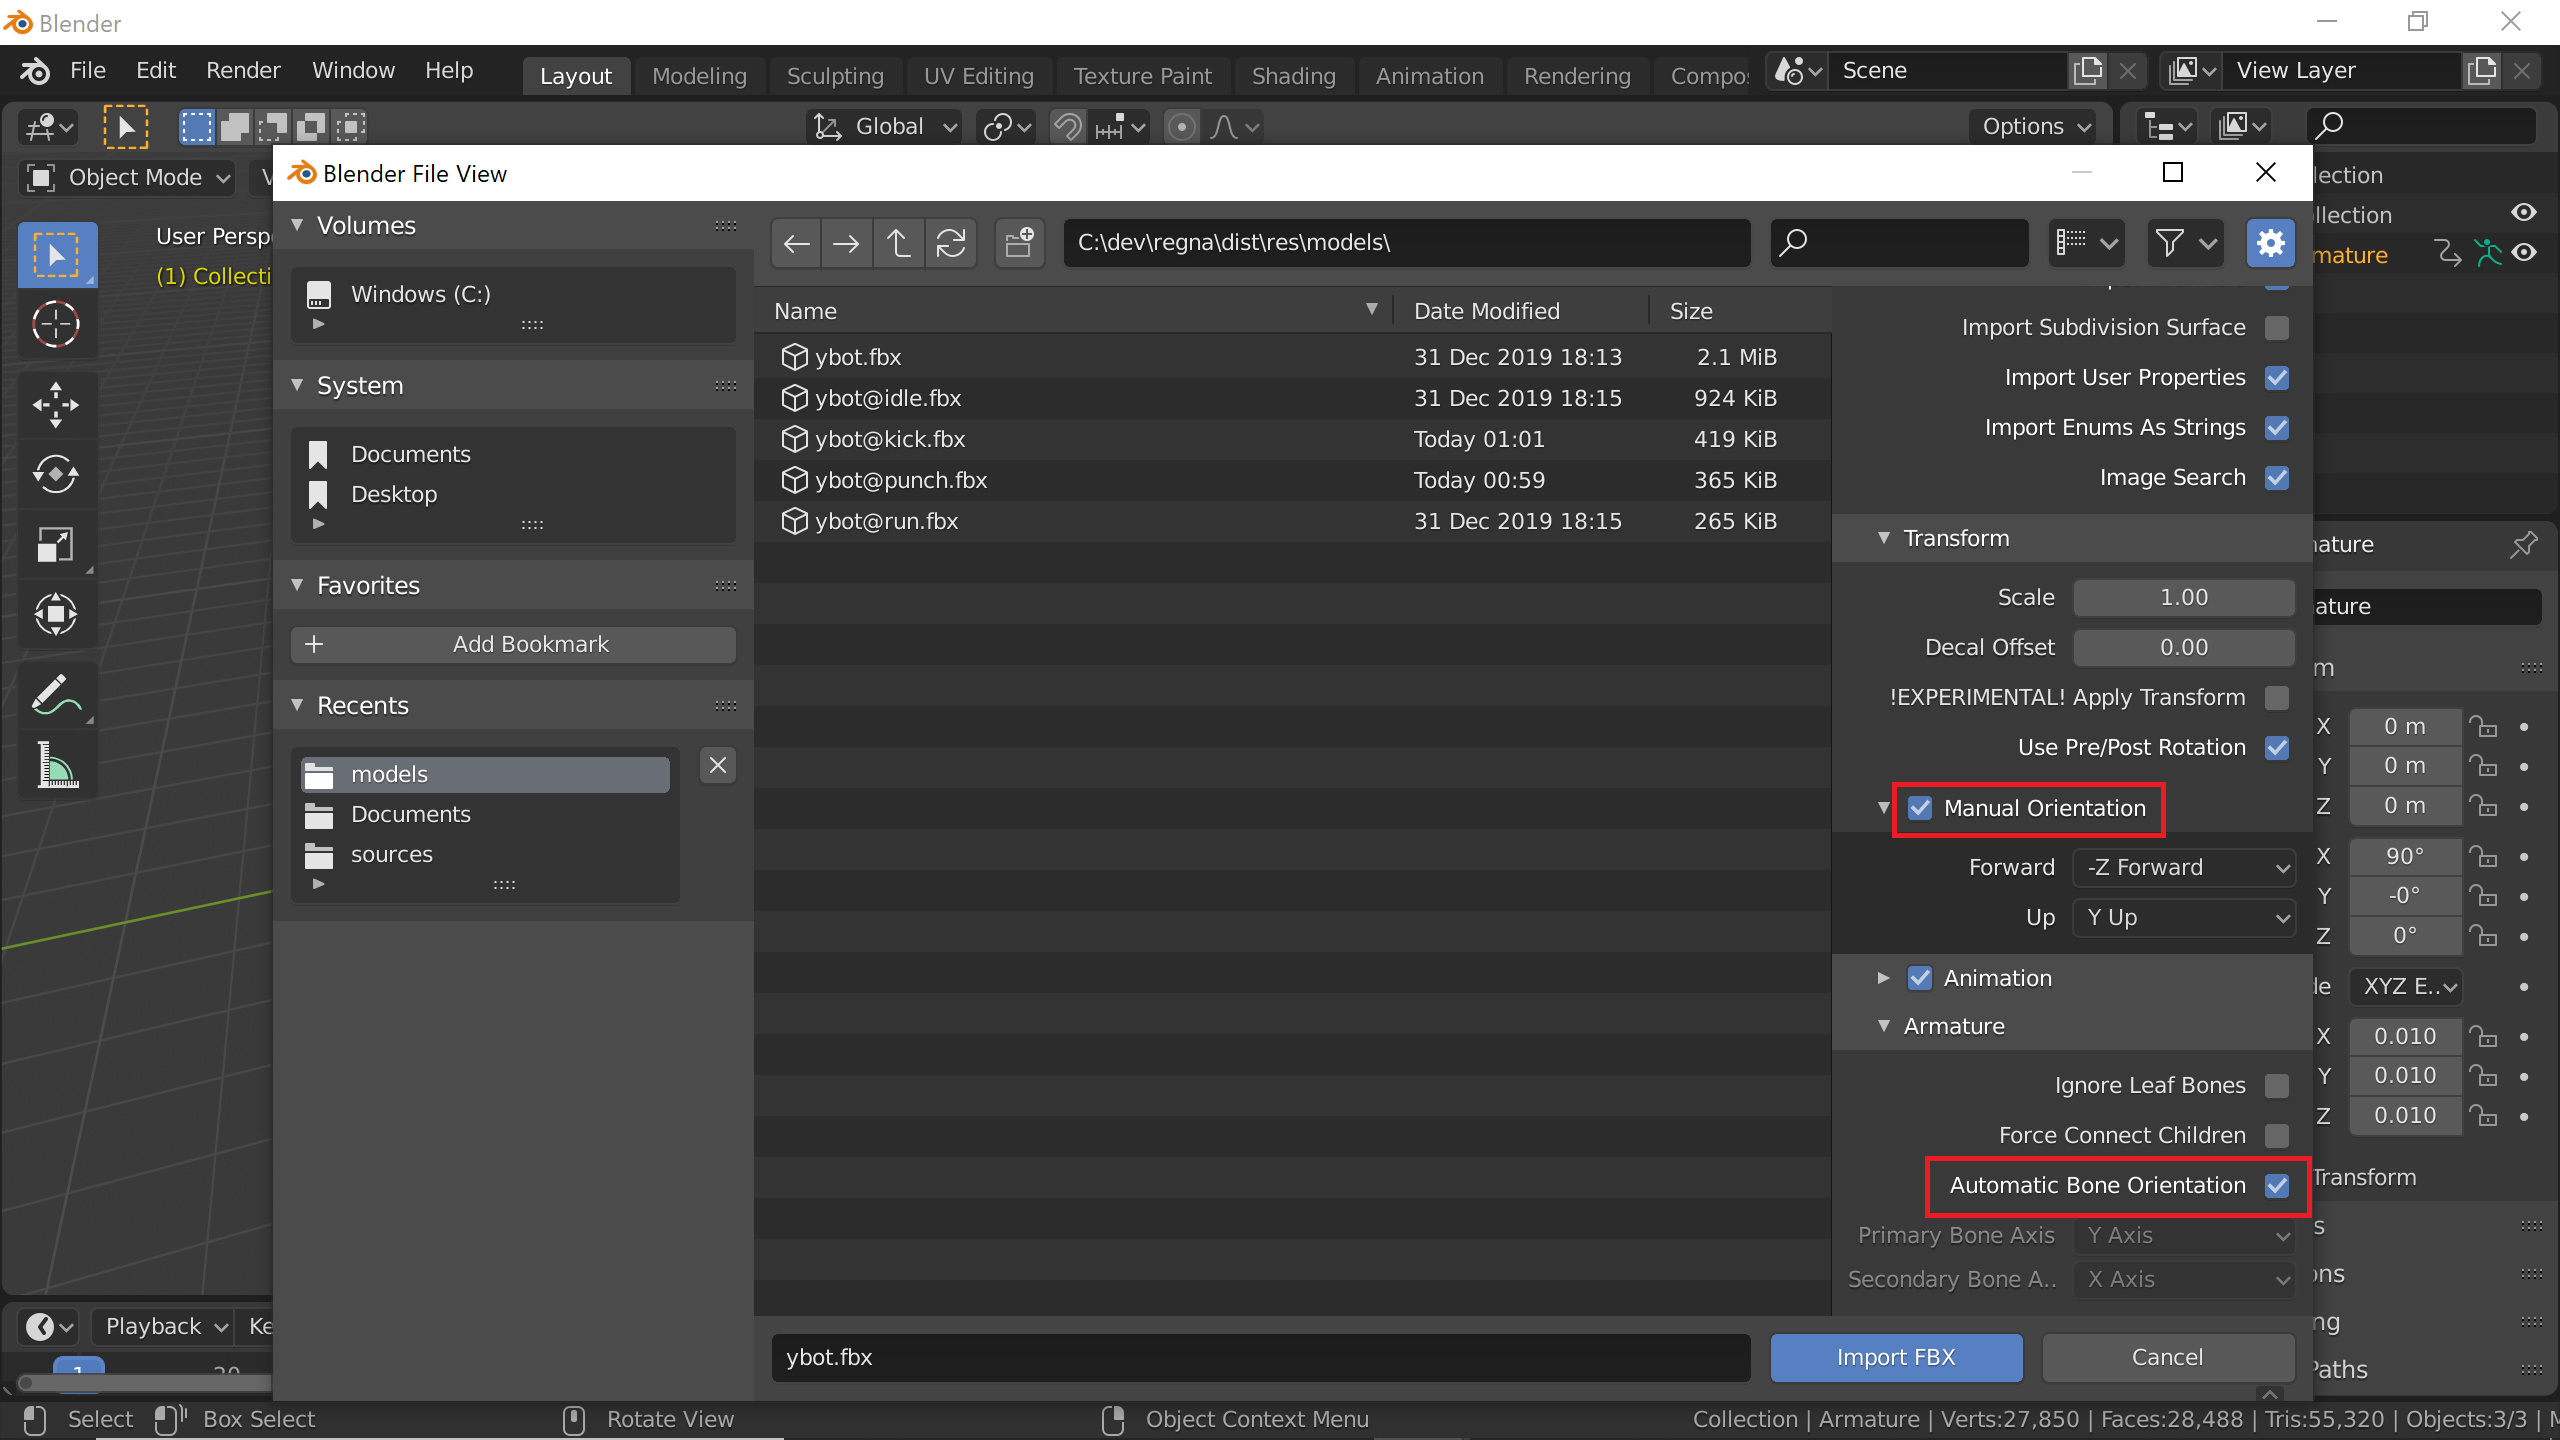Toggle Image Search checkbox

(2277, 478)
